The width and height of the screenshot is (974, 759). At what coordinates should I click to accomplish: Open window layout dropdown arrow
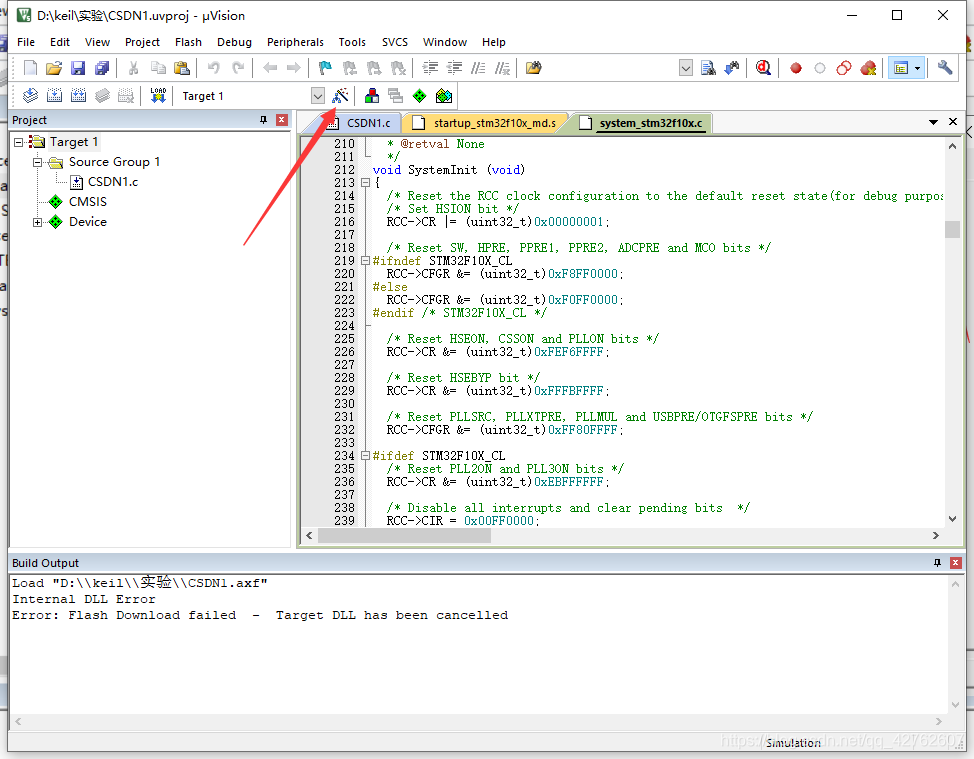pos(918,68)
